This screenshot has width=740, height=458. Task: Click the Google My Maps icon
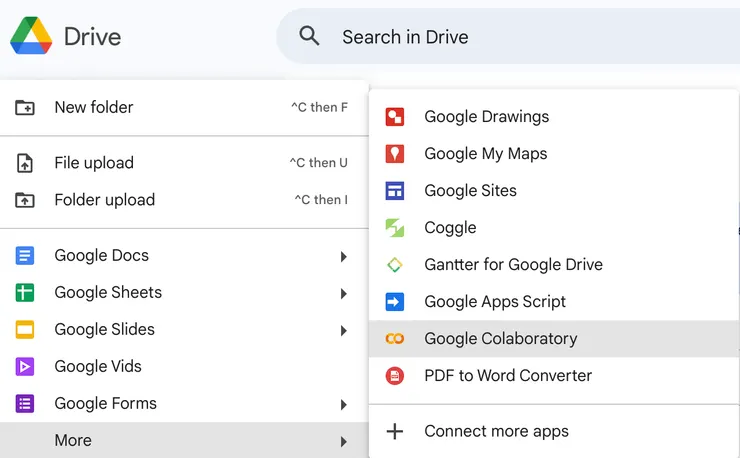click(x=395, y=154)
